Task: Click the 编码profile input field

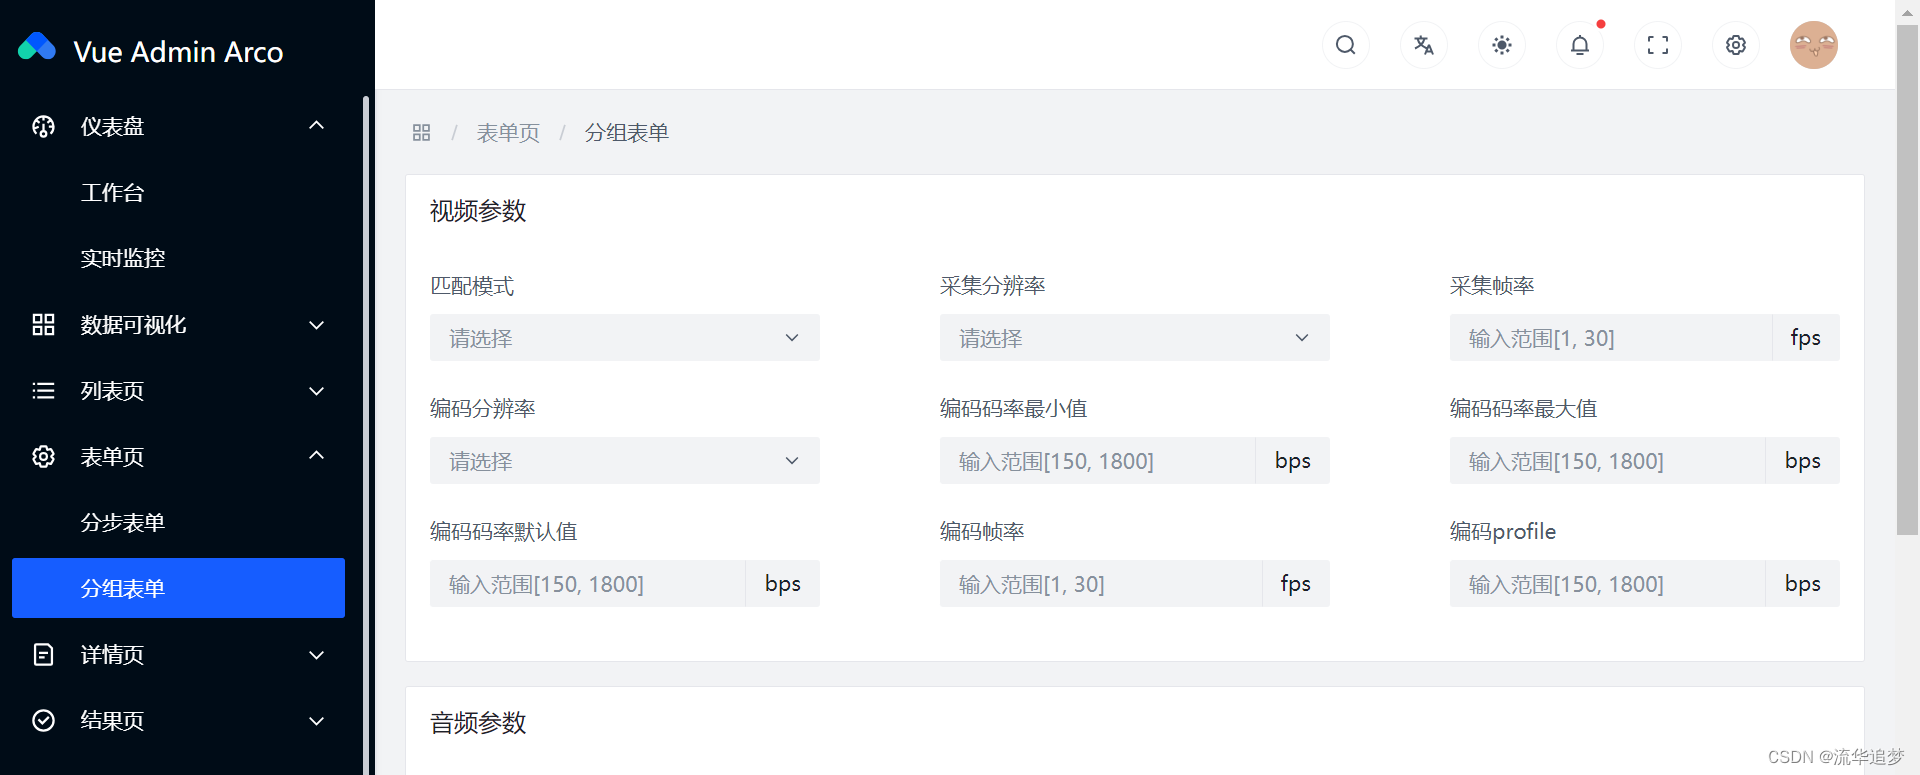Action: [1607, 584]
